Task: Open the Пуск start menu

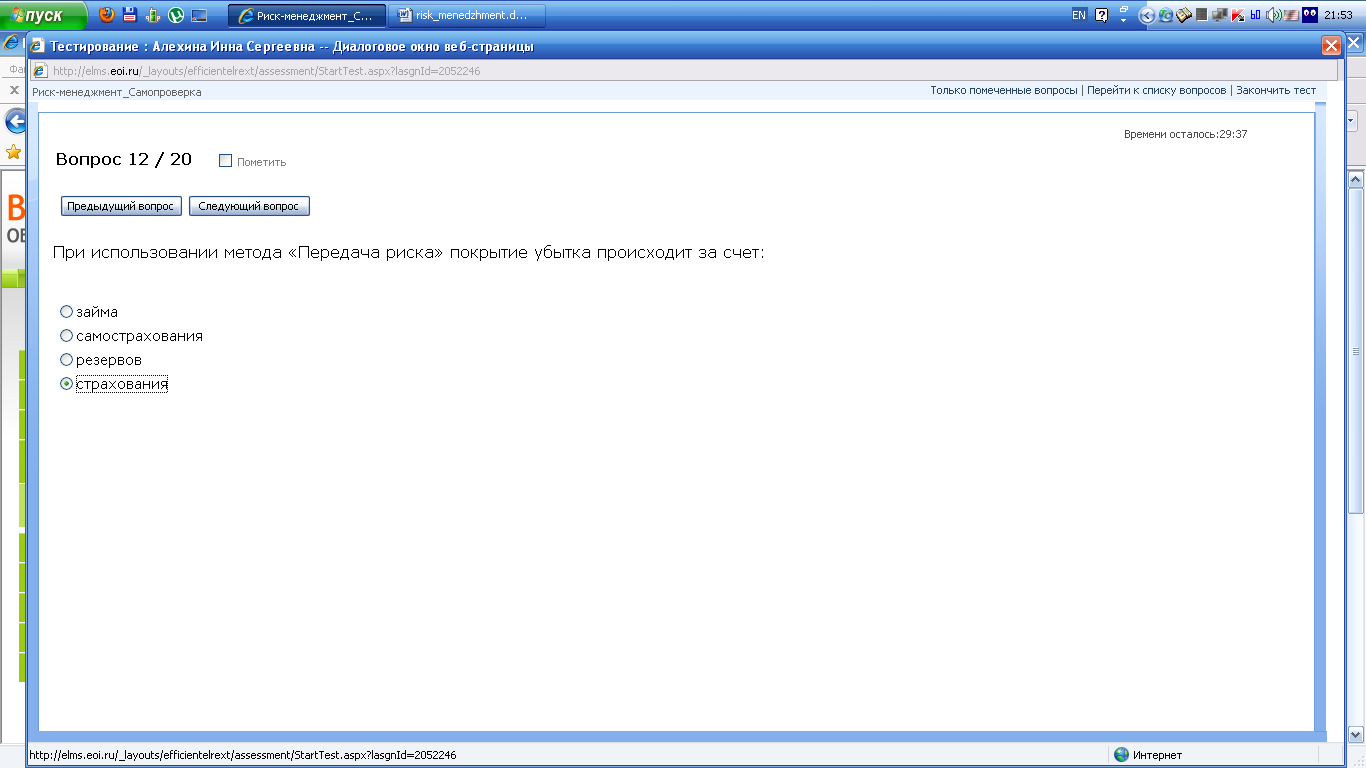Action: pyautogui.click(x=44, y=15)
